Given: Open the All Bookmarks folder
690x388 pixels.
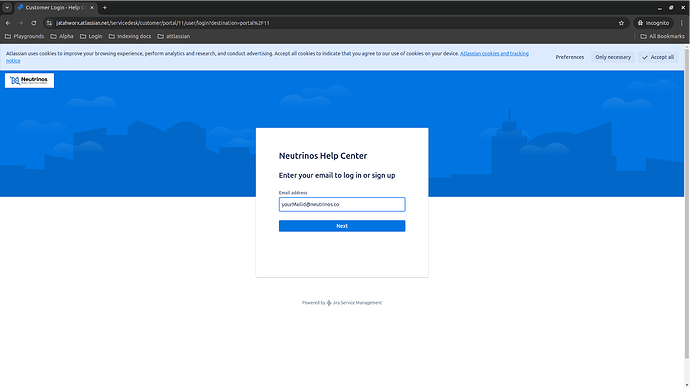Looking at the screenshot, I should [662, 37].
